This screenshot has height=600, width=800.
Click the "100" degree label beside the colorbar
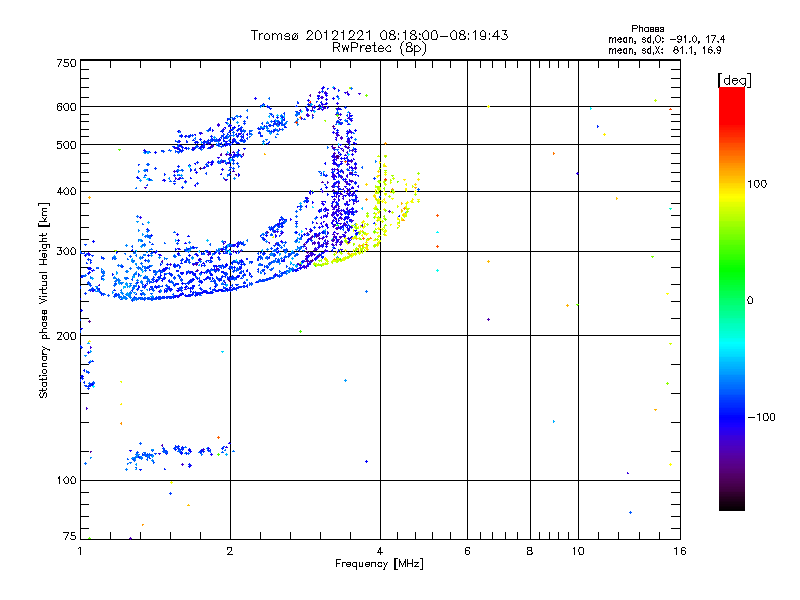[x=757, y=184]
